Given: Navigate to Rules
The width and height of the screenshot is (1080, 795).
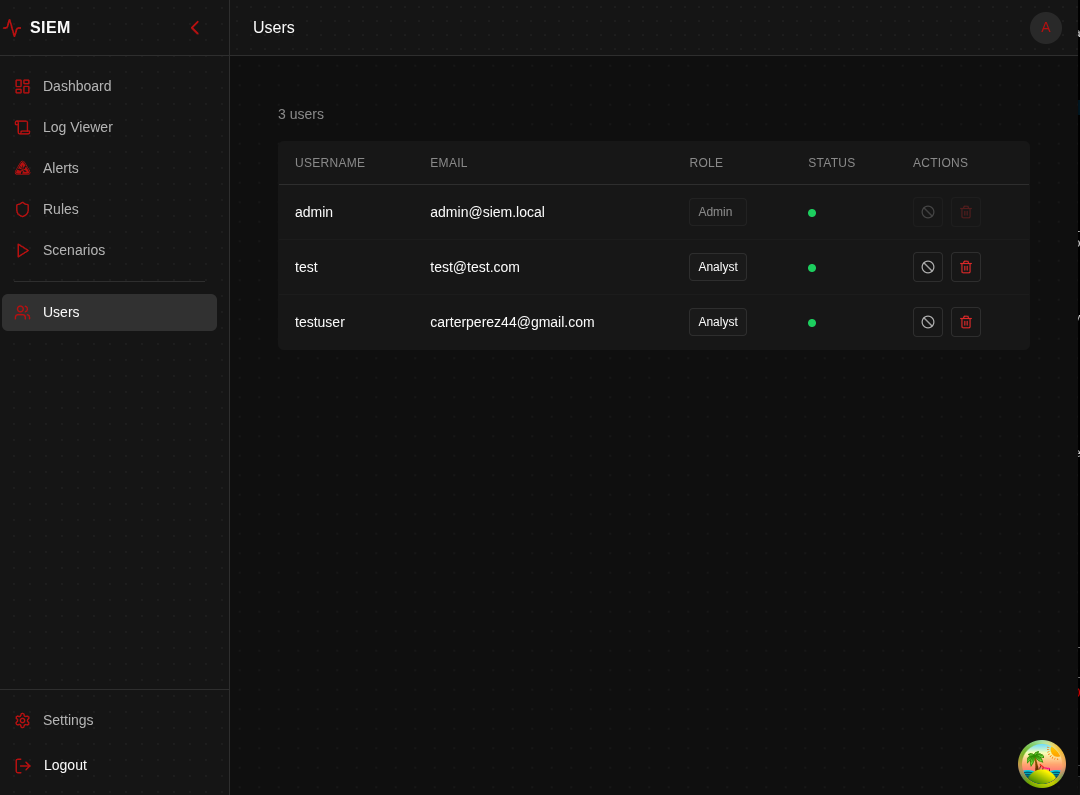Looking at the screenshot, I should coord(110,209).
